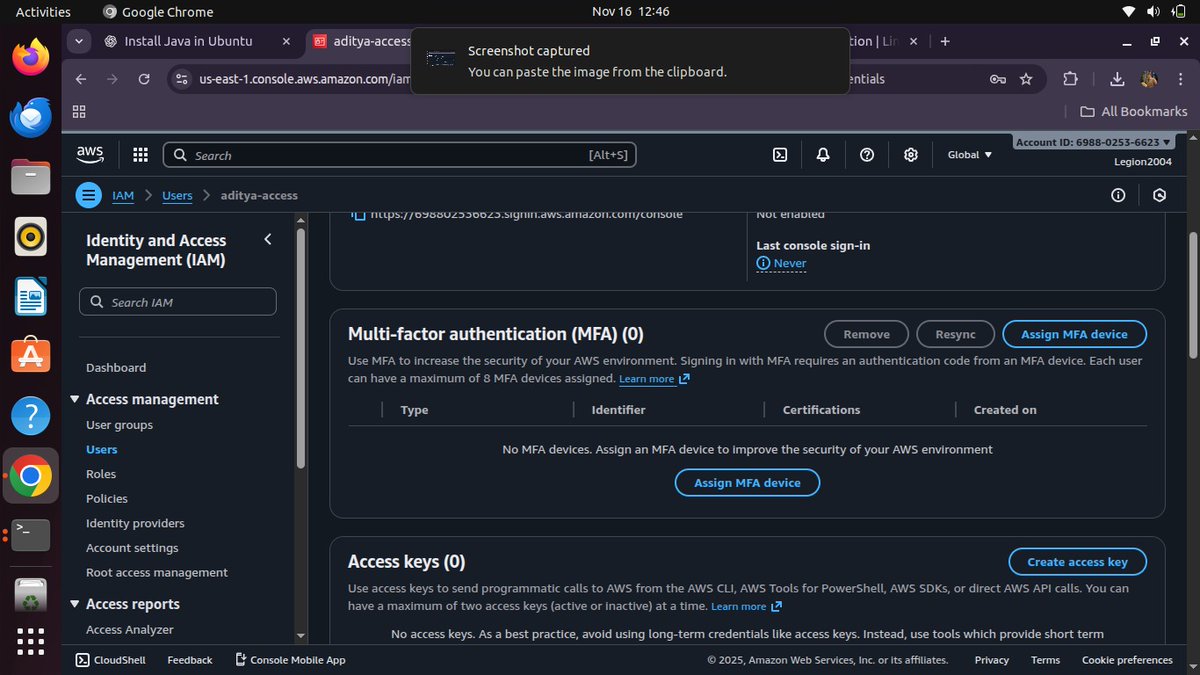Image resolution: width=1200 pixels, height=675 pixels.
Task: Open Access Analyzer in the sidebar
Action: (130, 630)
